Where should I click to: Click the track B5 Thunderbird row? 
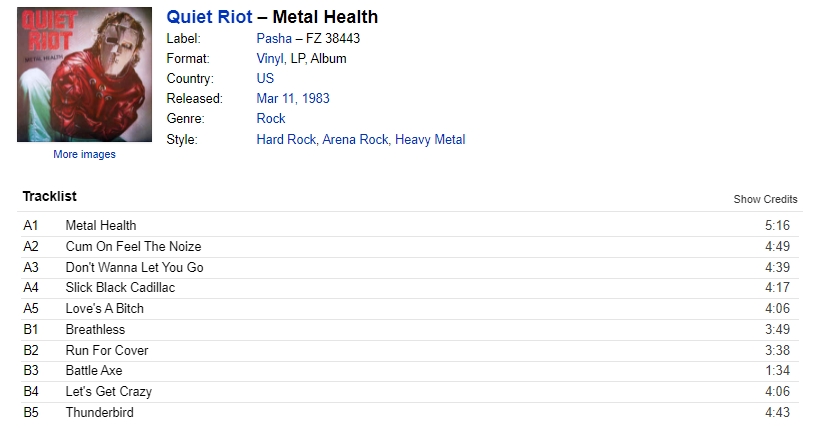410,412
